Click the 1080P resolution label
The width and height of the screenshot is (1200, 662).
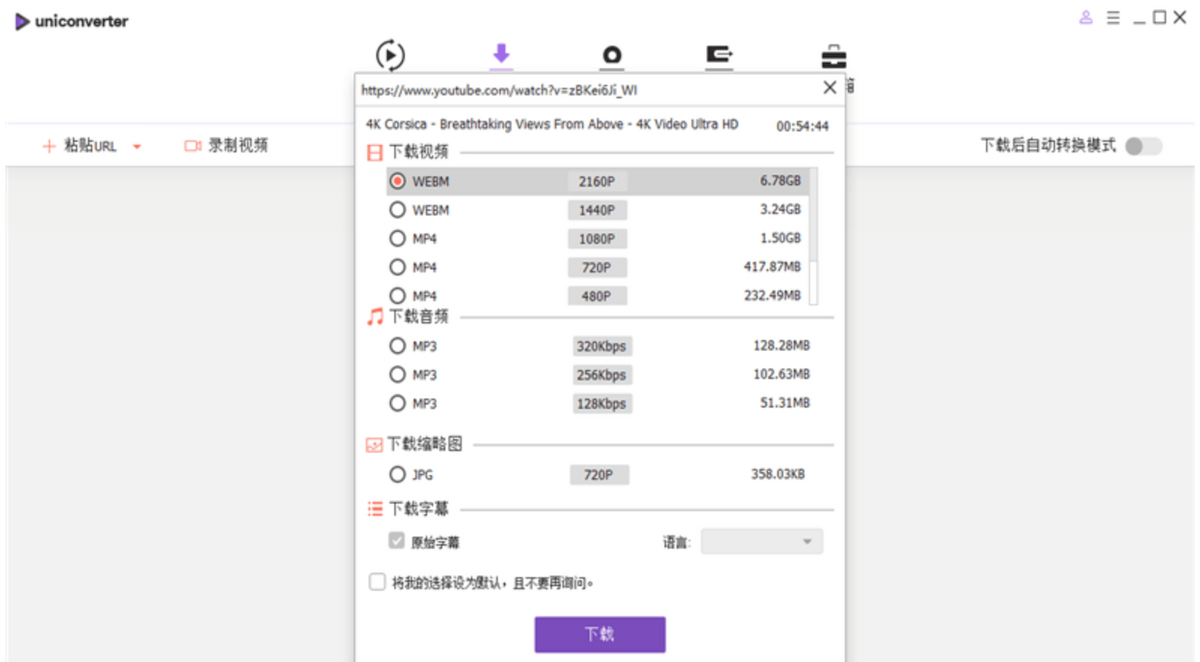598,239
